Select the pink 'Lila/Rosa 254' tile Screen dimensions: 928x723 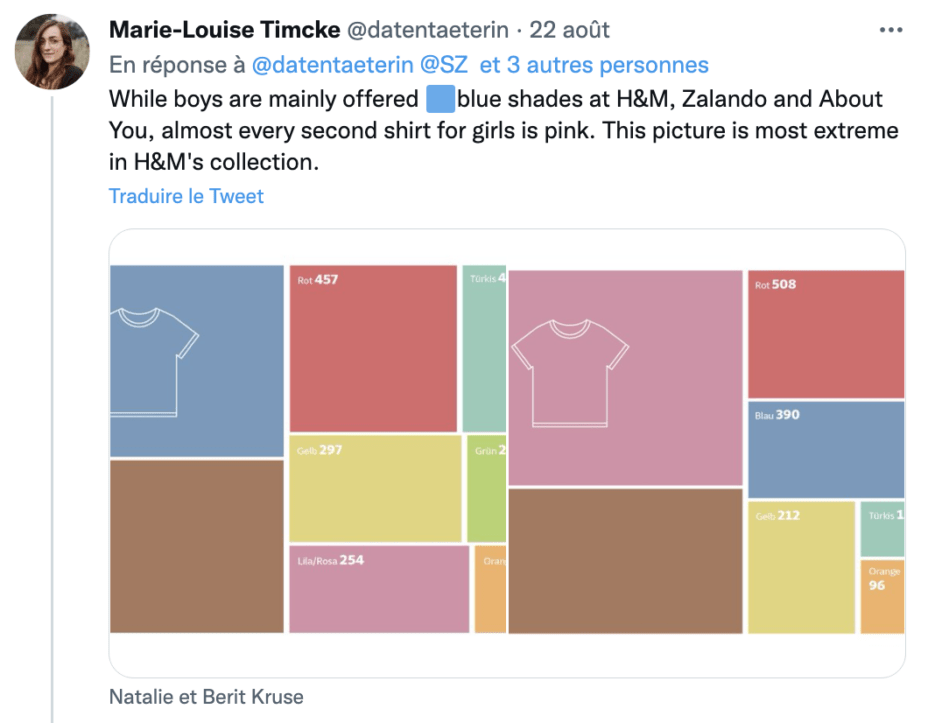379,589
